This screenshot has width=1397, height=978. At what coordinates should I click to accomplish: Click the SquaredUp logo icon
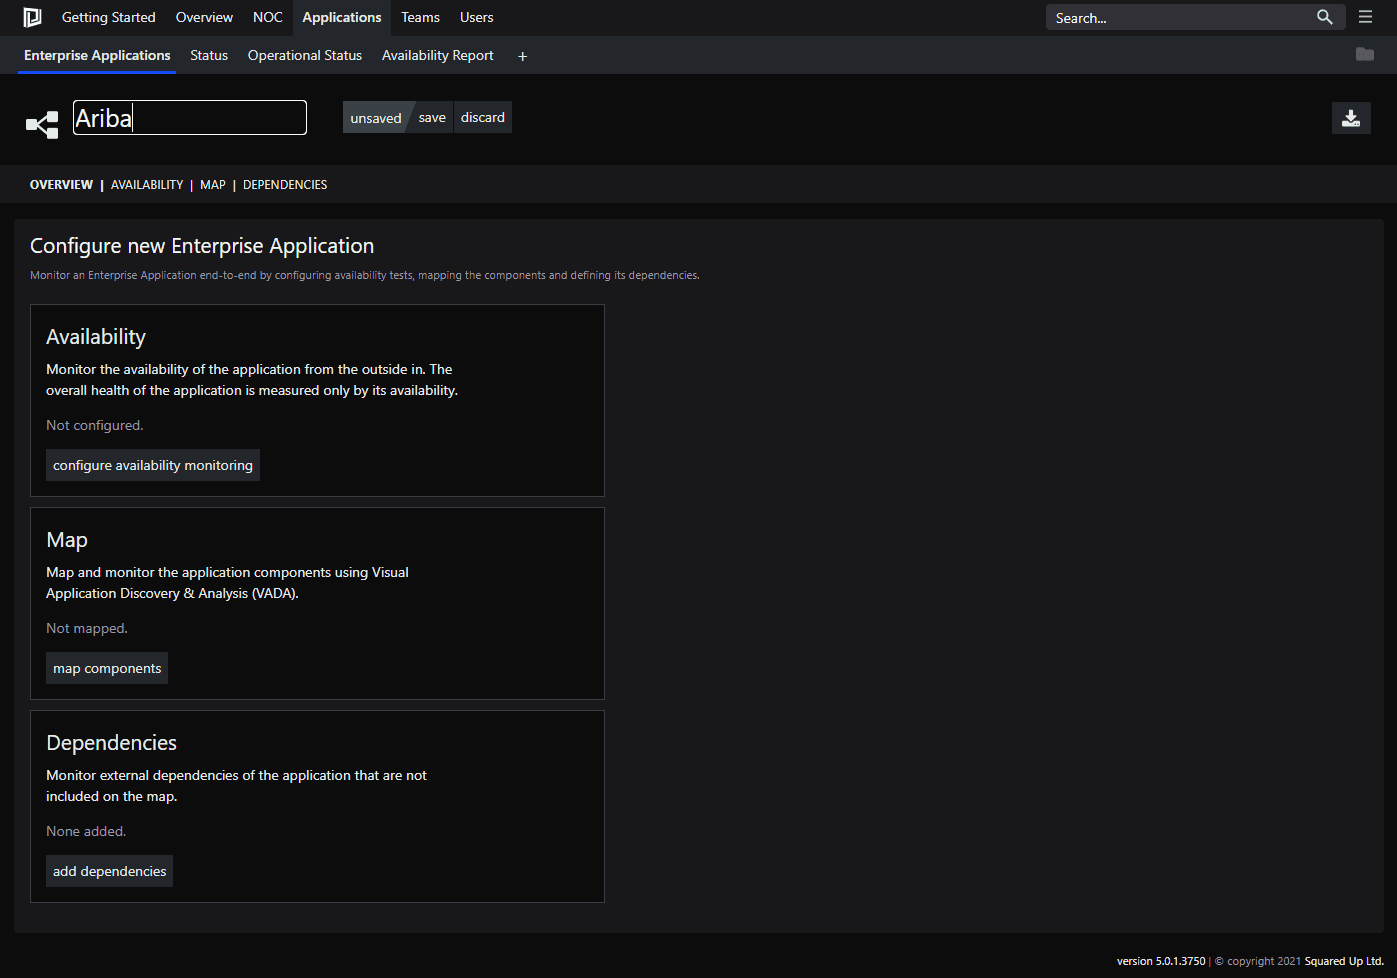pos(32,17)
